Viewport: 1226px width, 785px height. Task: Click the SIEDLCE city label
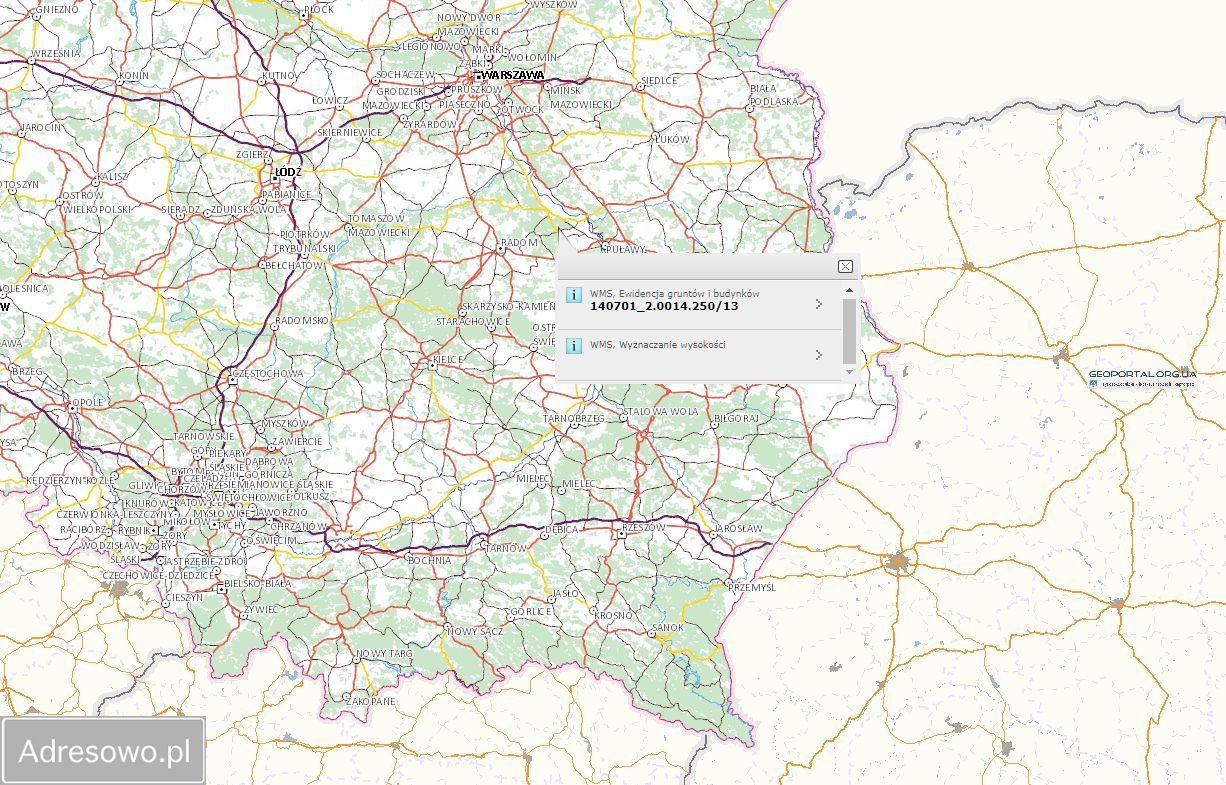tap(659, 79)
